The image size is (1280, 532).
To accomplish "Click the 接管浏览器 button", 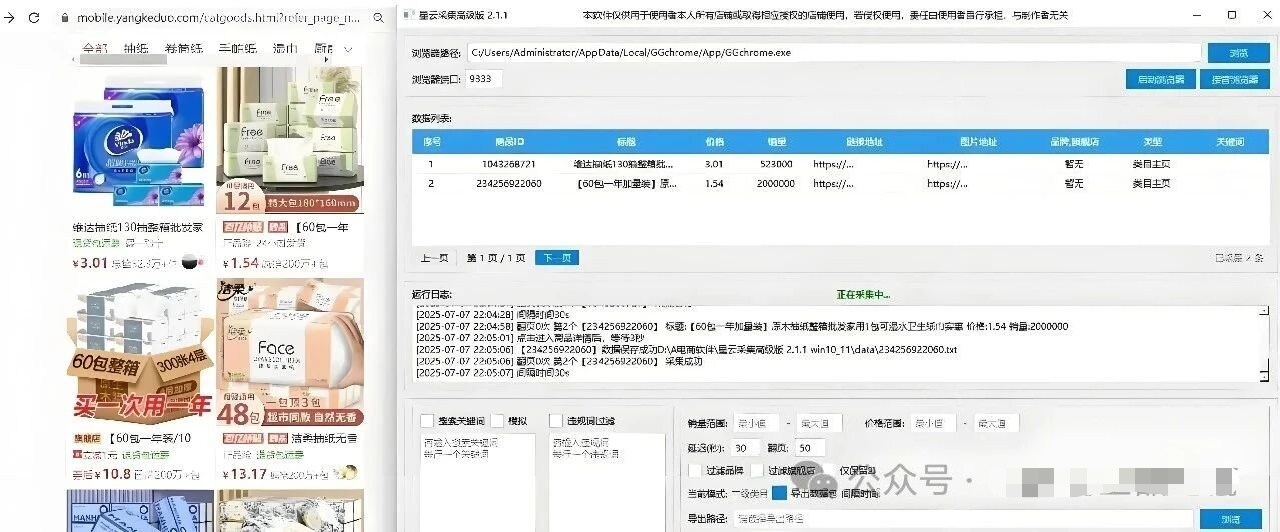I will [1234, 79].
